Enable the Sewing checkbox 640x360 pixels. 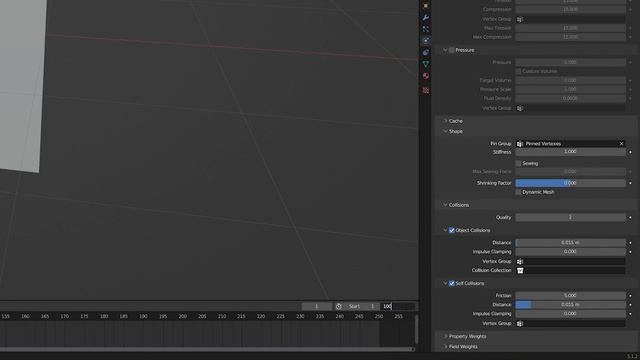click(518, 163)
